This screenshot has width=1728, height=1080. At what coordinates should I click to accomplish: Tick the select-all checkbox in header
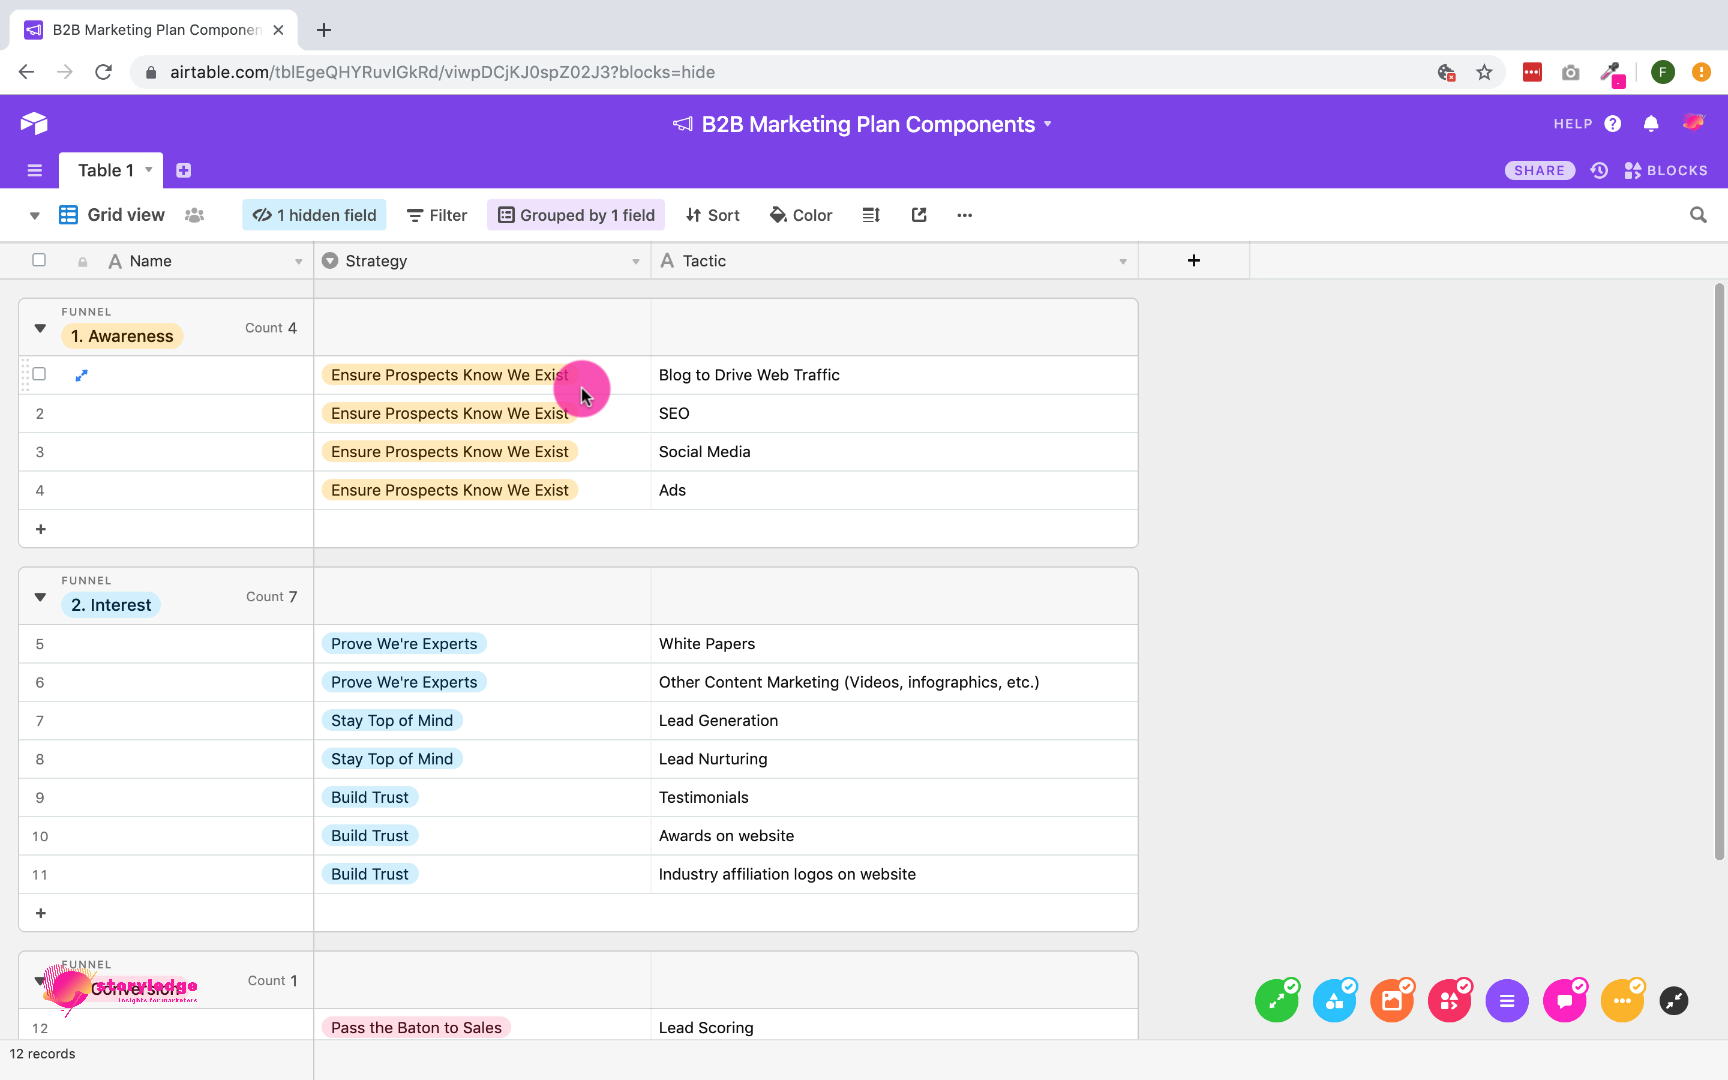(39, 260)
